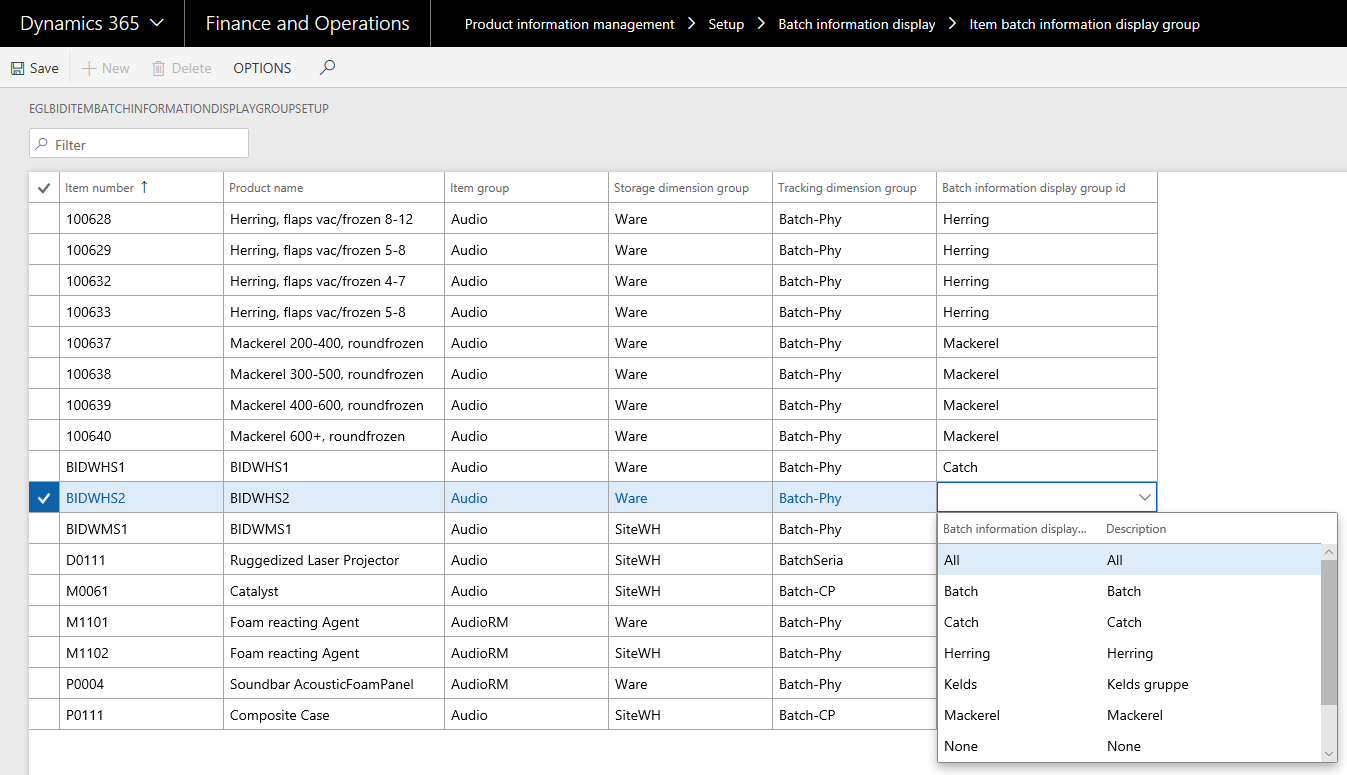Click the Save disk icon

coord(18,68)
